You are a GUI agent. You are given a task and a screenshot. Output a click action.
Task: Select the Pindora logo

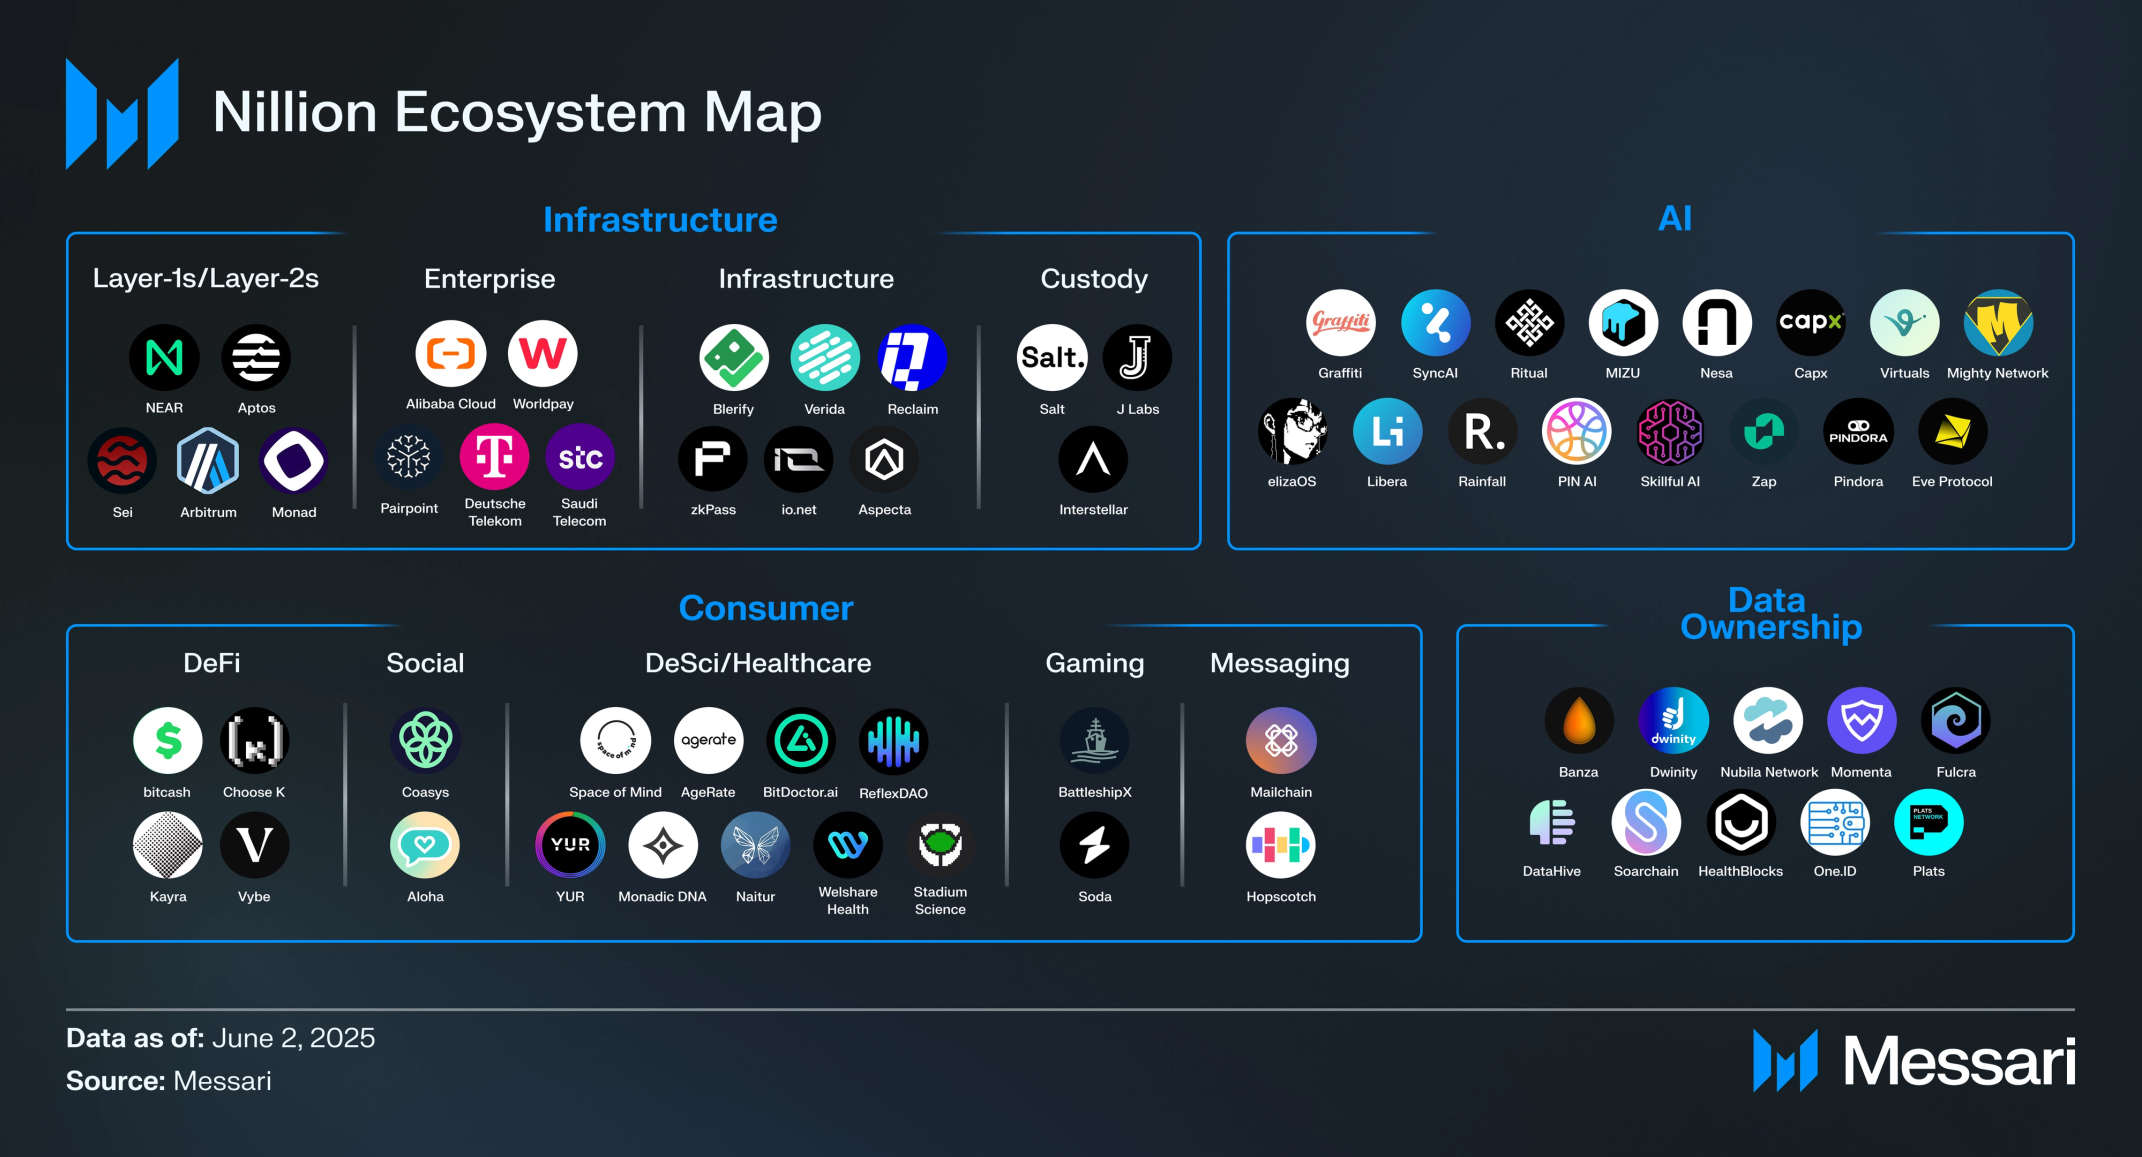[1858, 431]
